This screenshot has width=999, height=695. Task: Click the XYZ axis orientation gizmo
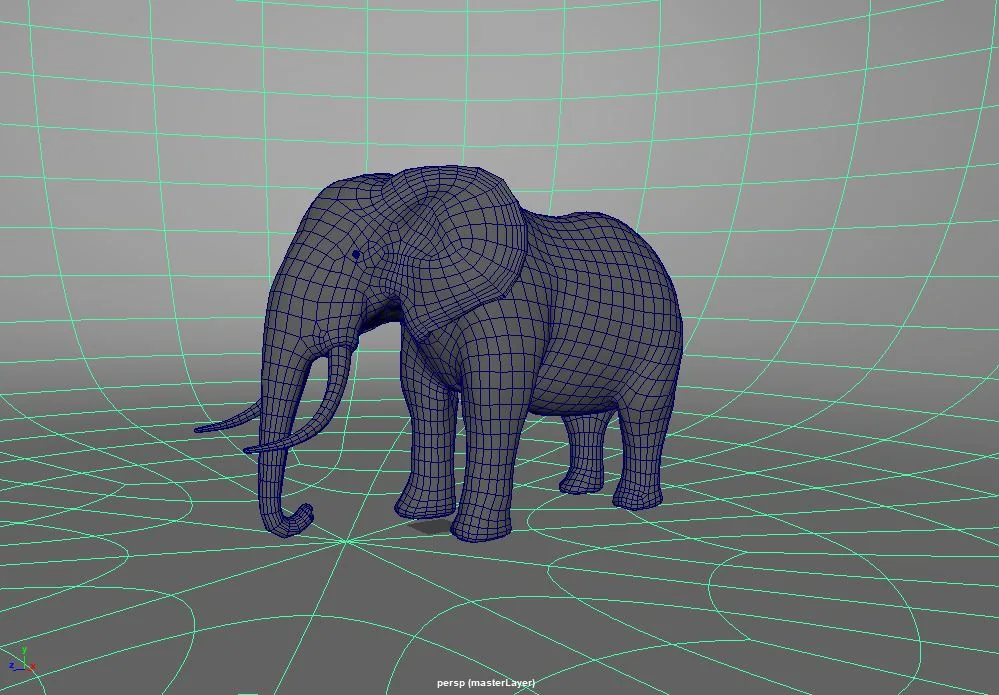click(x=22, y=660)
